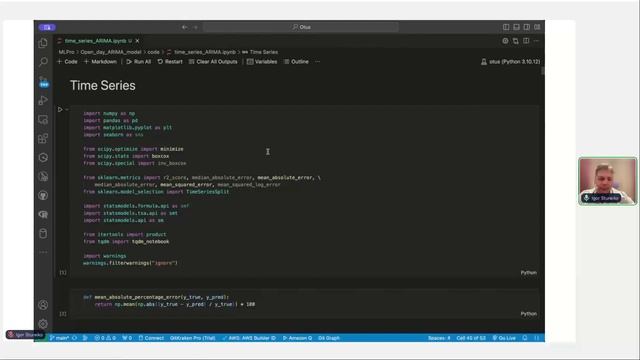
Task: Select Open_day_ARIMA_model in the breadcrumb
Action: click(x=111, y=52)
